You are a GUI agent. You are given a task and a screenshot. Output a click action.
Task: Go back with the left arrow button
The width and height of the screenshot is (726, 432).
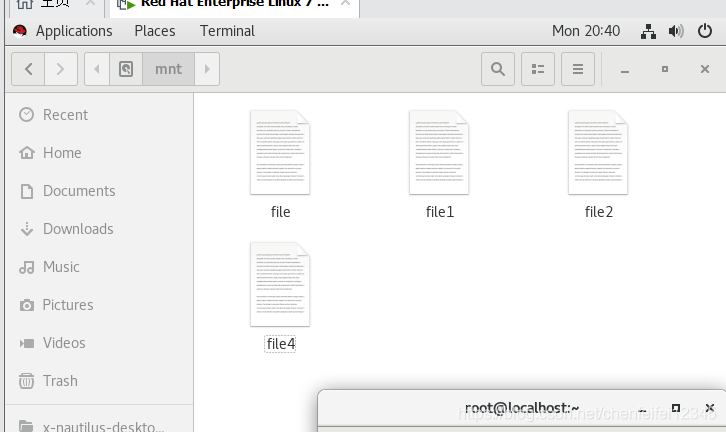[x=28, y=69]
